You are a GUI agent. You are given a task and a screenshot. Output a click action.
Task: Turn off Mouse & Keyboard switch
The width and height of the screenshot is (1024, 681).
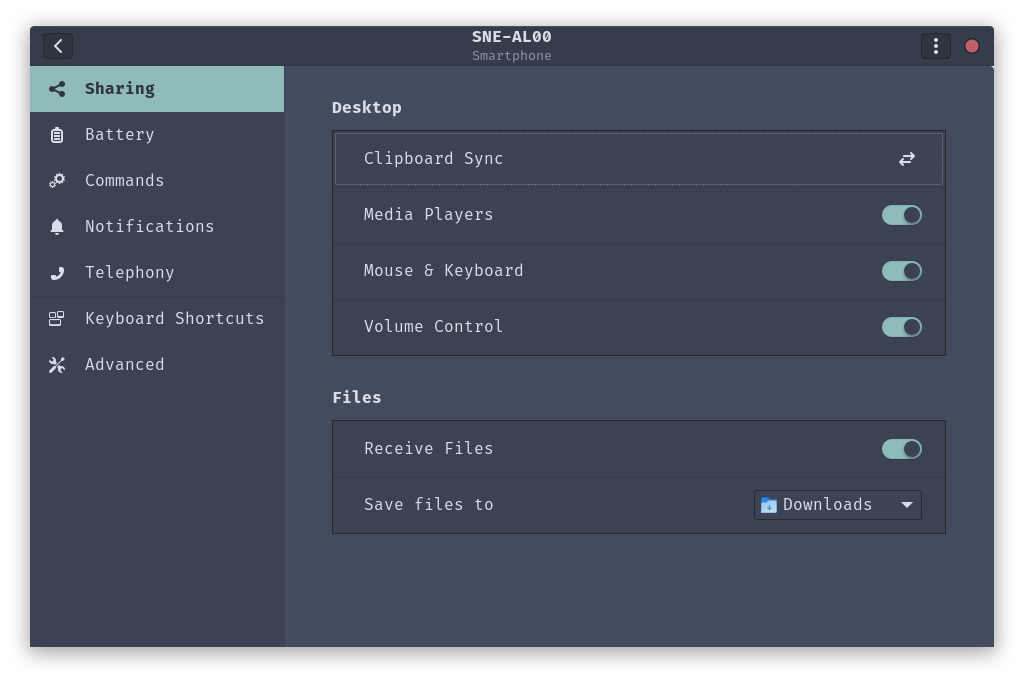click(x=901, y=271)
